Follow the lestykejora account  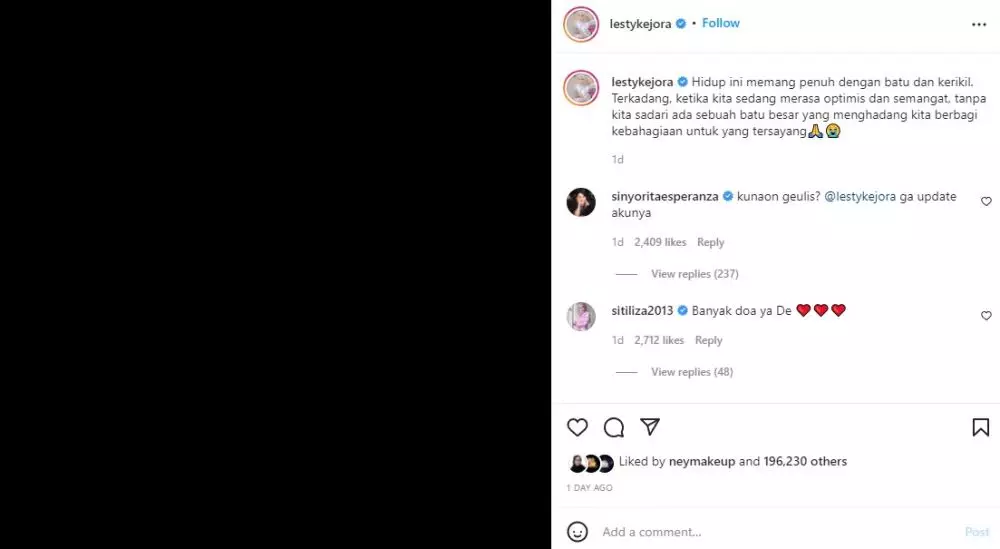(721, 23)
